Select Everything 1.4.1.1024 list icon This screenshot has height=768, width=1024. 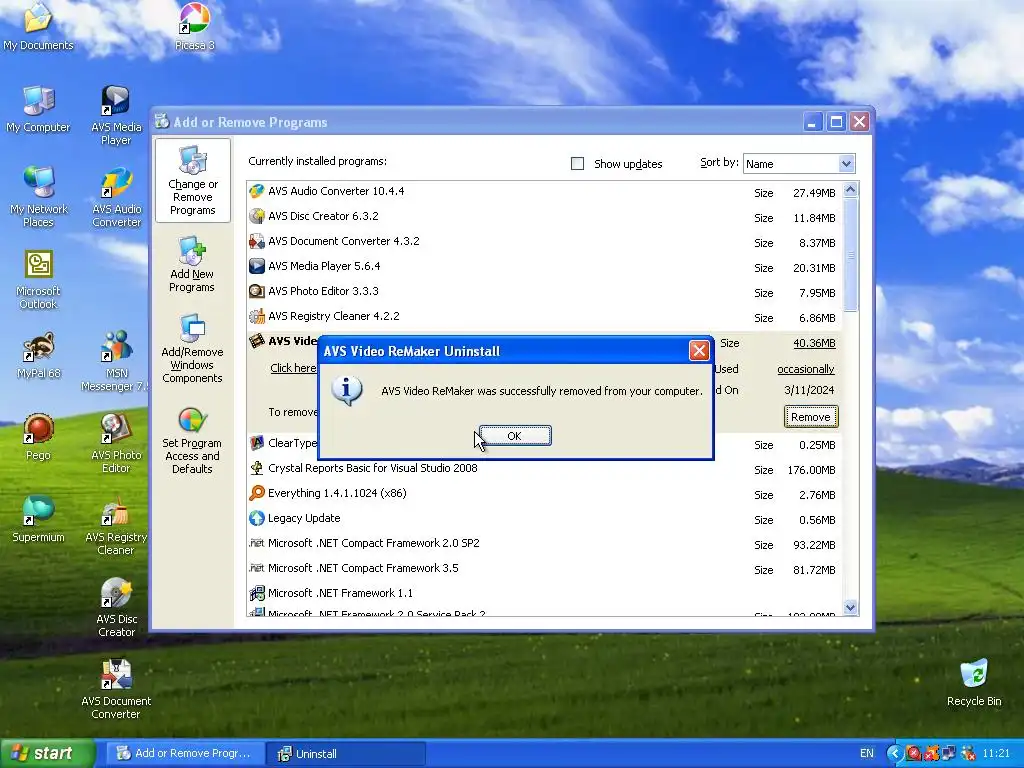tap(257, 493)
